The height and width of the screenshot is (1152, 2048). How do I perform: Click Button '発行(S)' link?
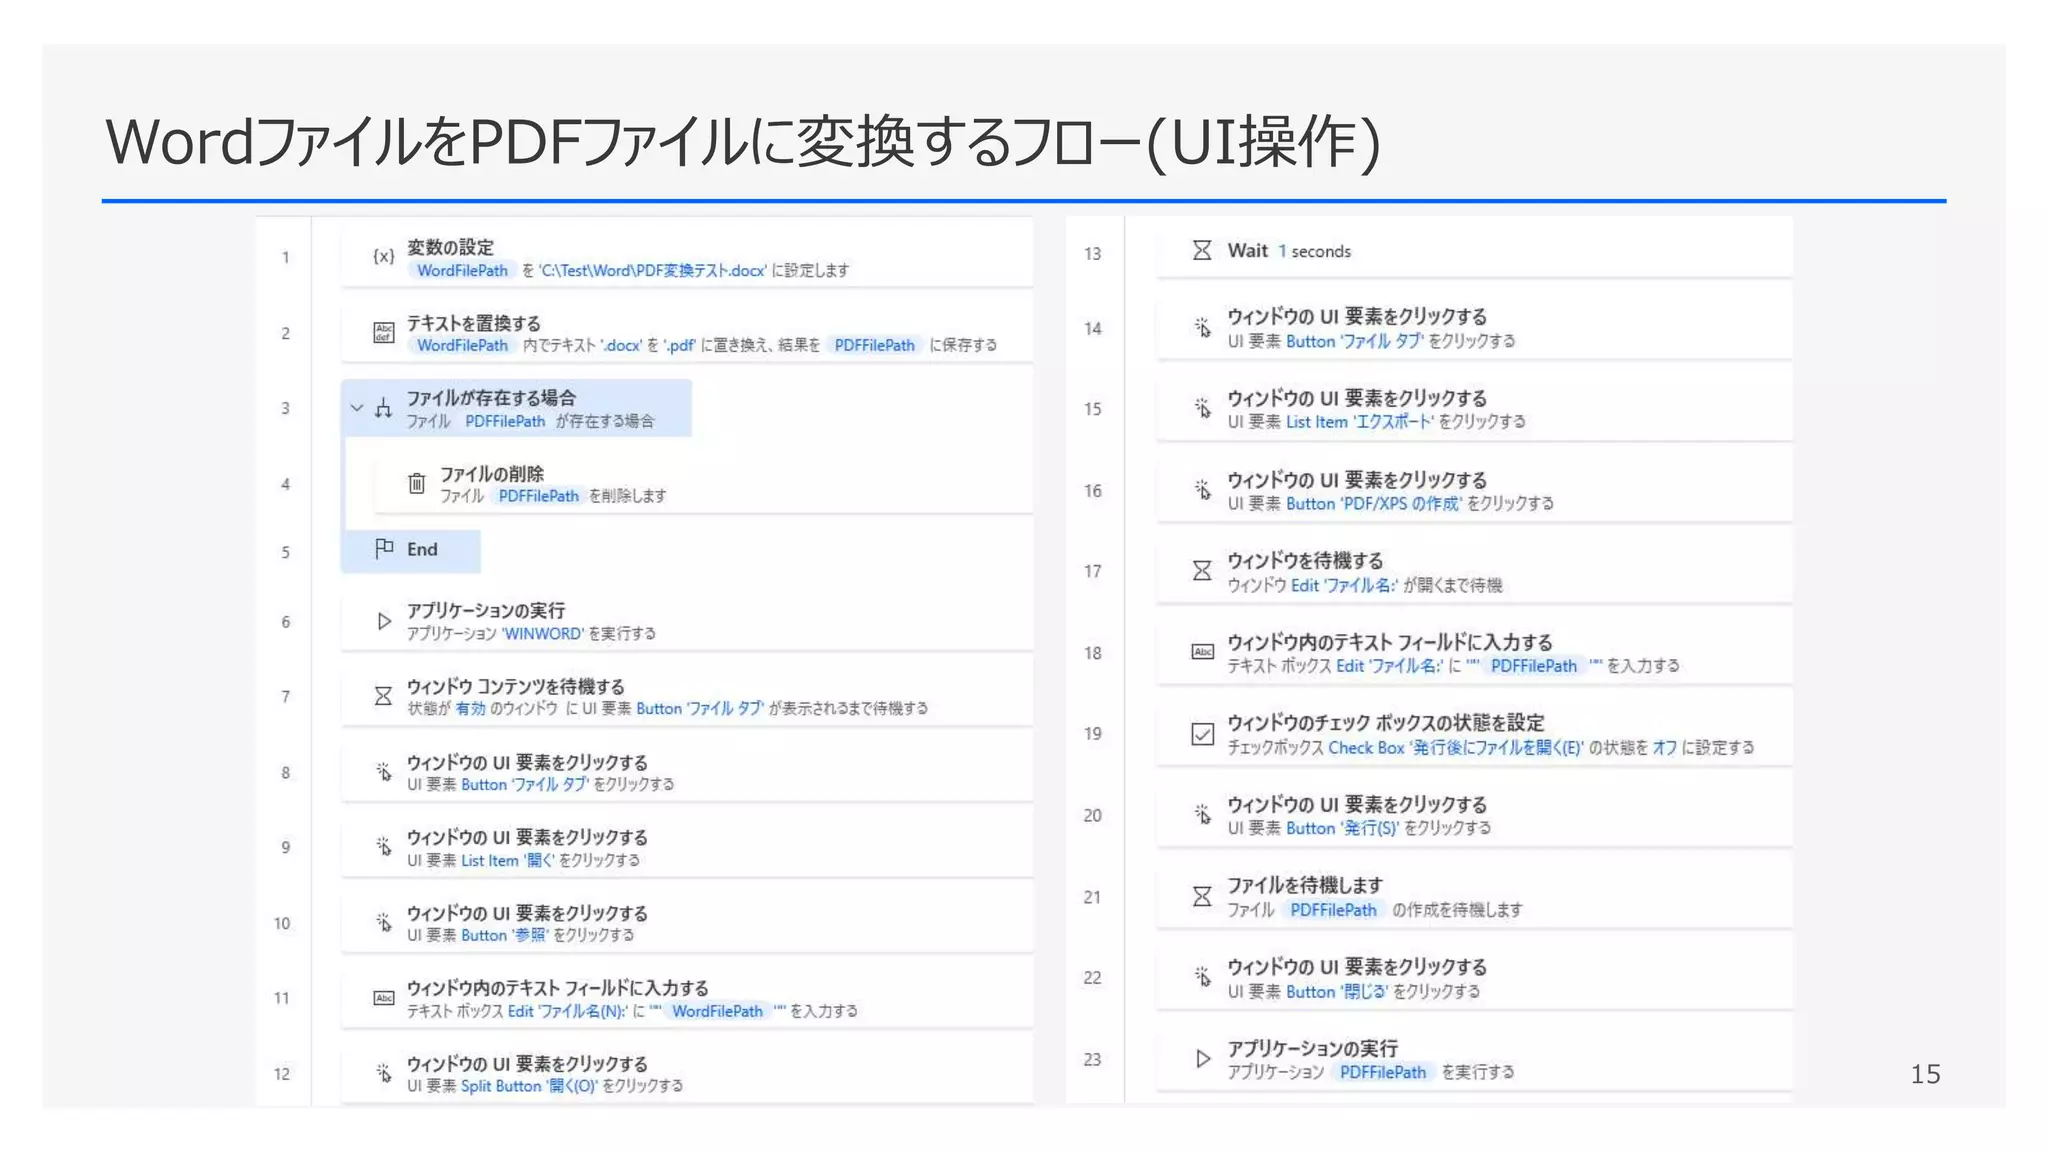[1342, 828]
